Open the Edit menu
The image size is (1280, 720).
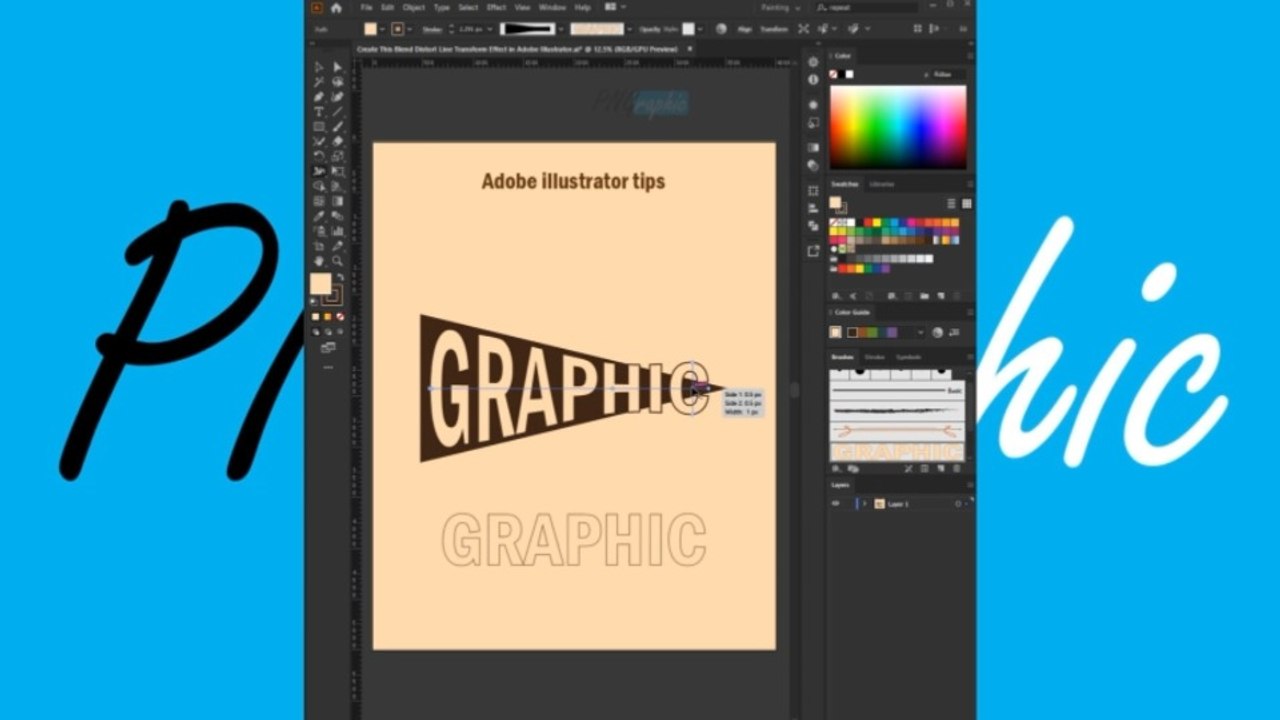click(x=387, y=7)
